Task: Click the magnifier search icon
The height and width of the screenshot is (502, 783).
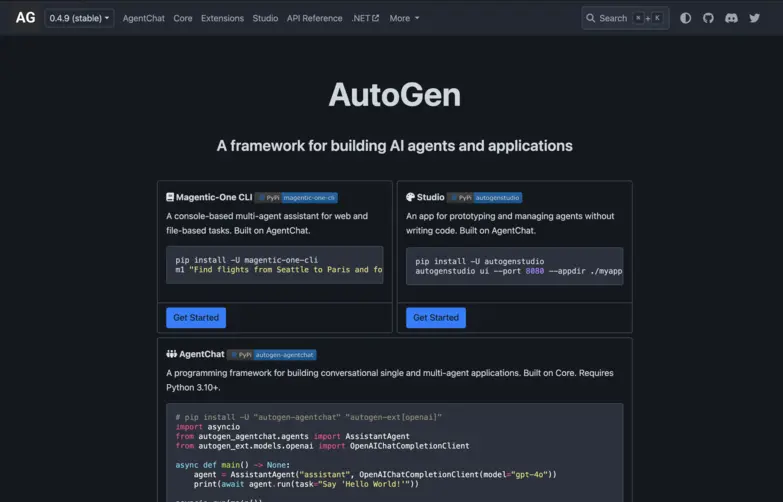Action: [x=590, y=18]
